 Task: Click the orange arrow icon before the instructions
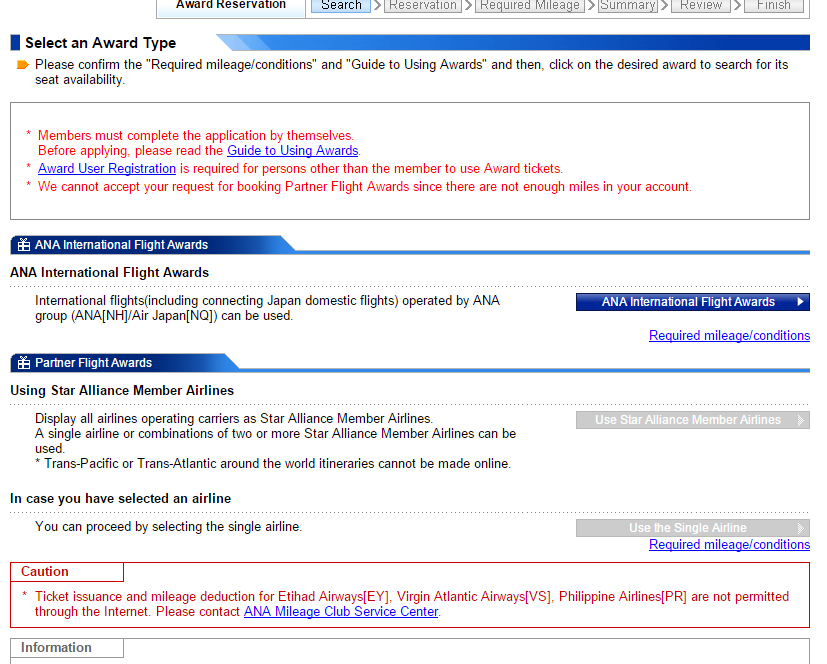(22, 65)
